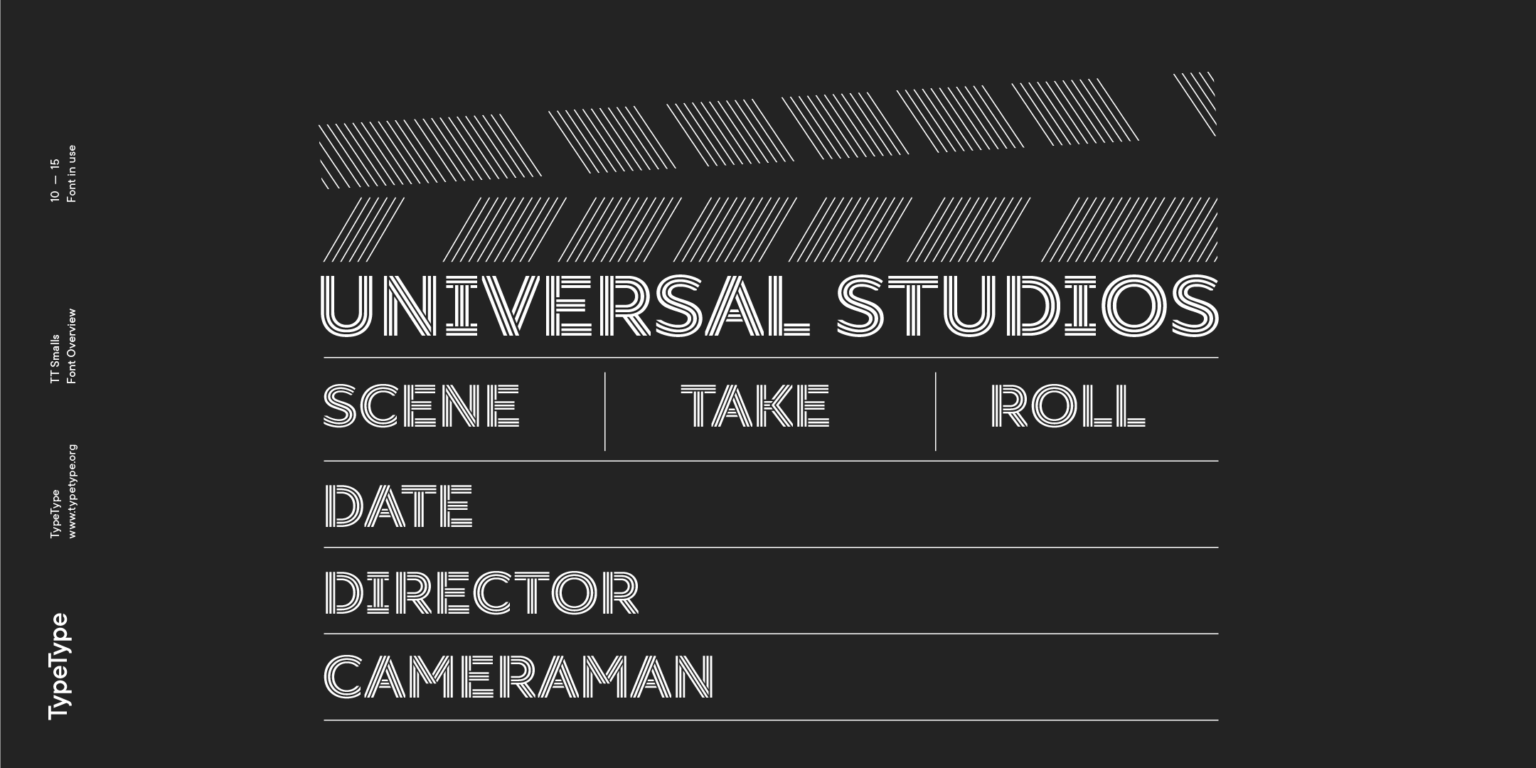Click the large TypeType logo
The height and width of the screenshot is (768, 1536).
(59, 666)
